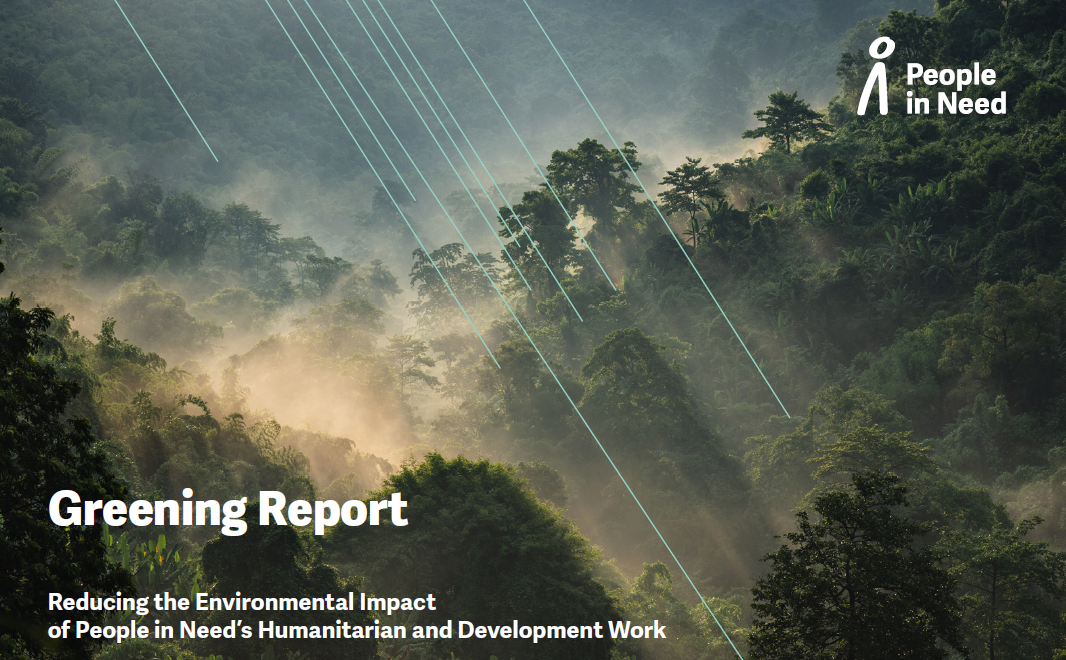The image size is (1066, 660).
Task: Click the People in Need figure logo icon
Action: pyautogui.click(x=877, y=76)
